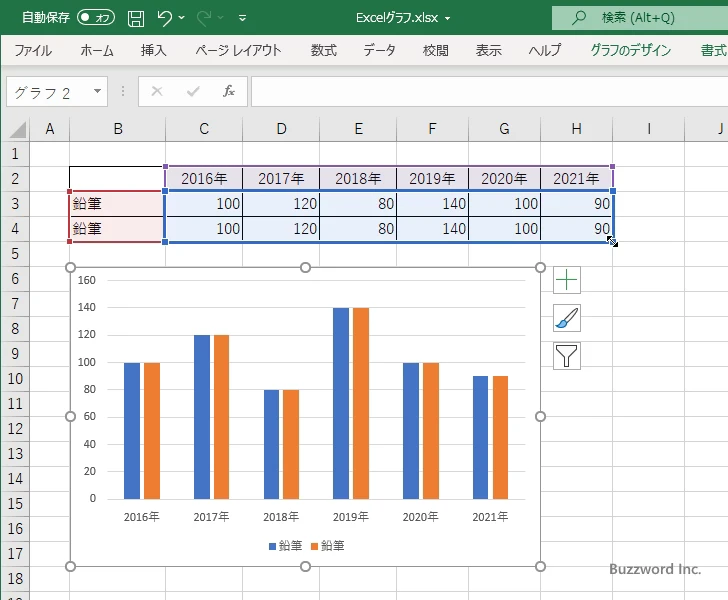Switch to the 挿入 ribbon tab
The image size is (728, 600).
pos(153,50)
